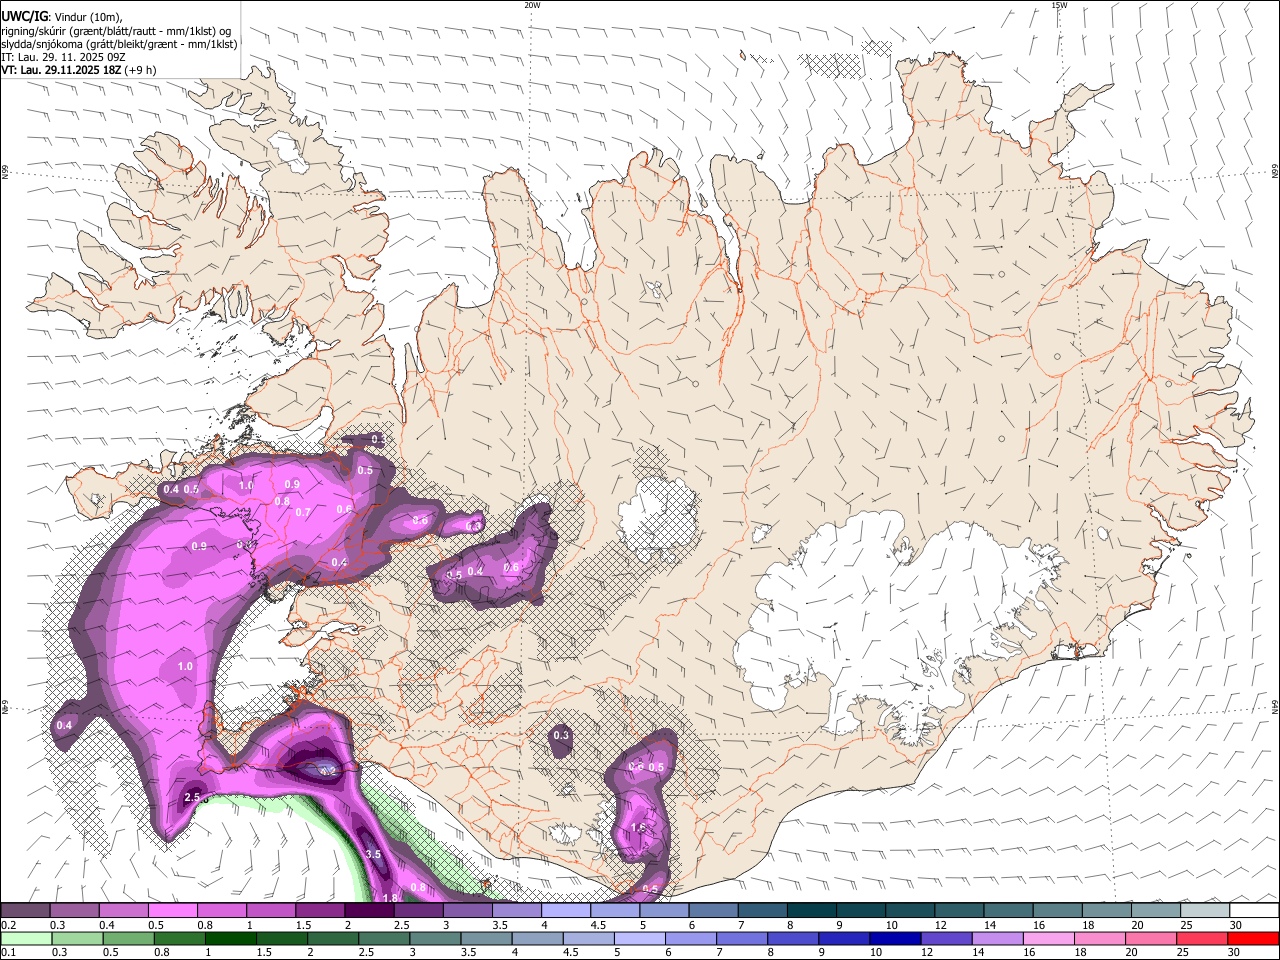The height and width of the screenshot is (960, 1280).
Task: Click the '3.5' value label on the map
Action: point(373,854)
